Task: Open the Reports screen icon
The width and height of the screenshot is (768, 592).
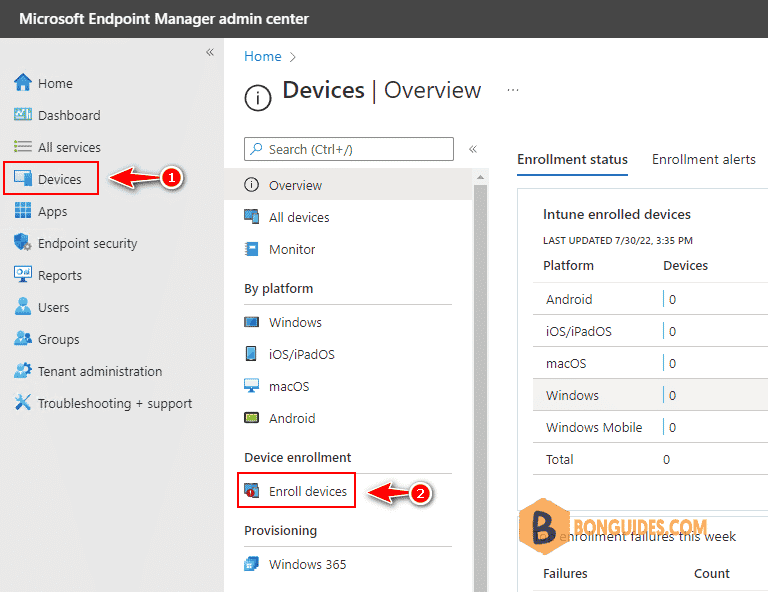Action: [x=23, y=274]
